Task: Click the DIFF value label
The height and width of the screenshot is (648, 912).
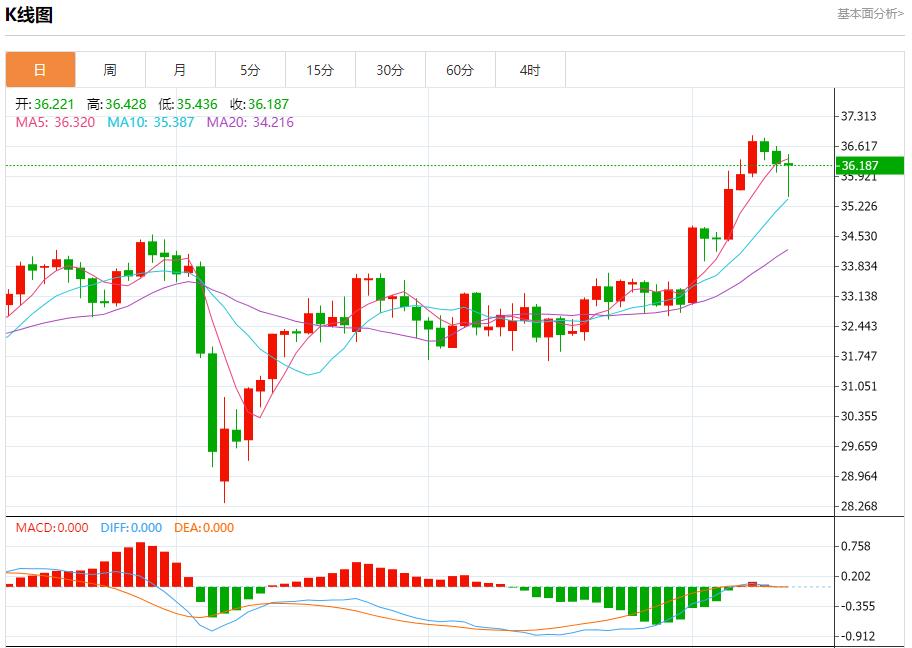Action: 131,528
